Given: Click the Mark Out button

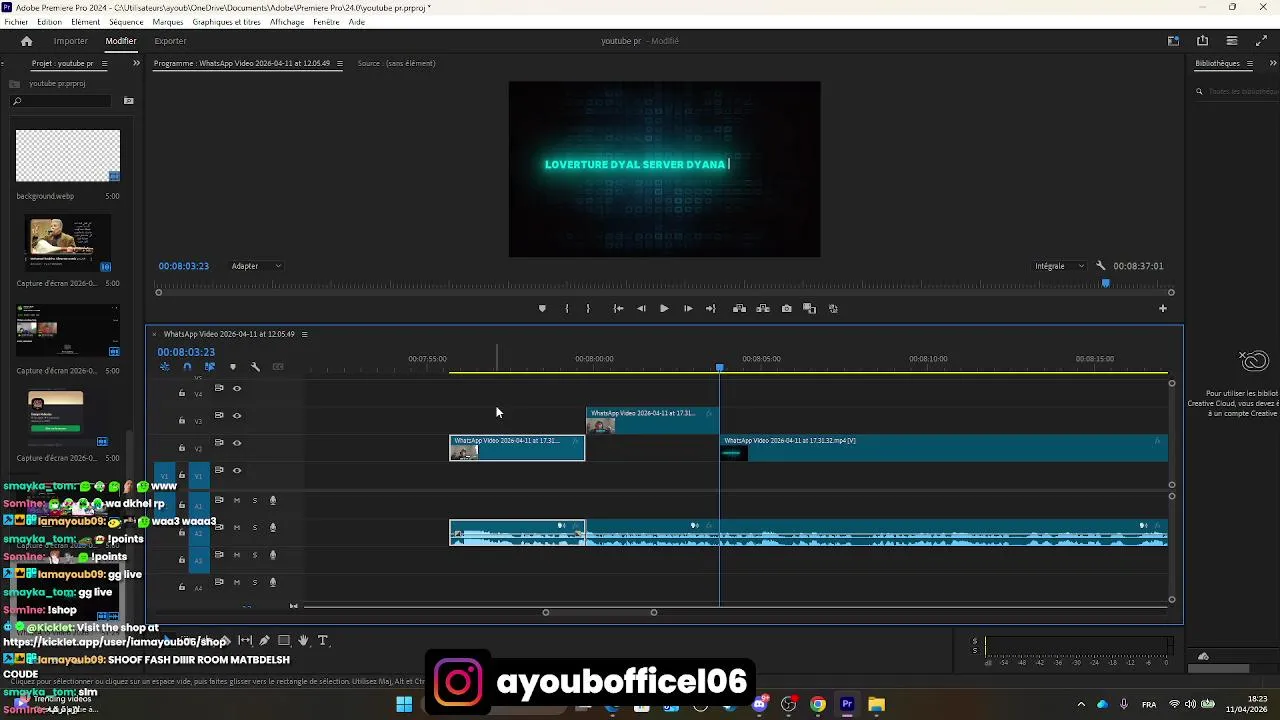Looking at the screenshot, I should click(588, 308).
